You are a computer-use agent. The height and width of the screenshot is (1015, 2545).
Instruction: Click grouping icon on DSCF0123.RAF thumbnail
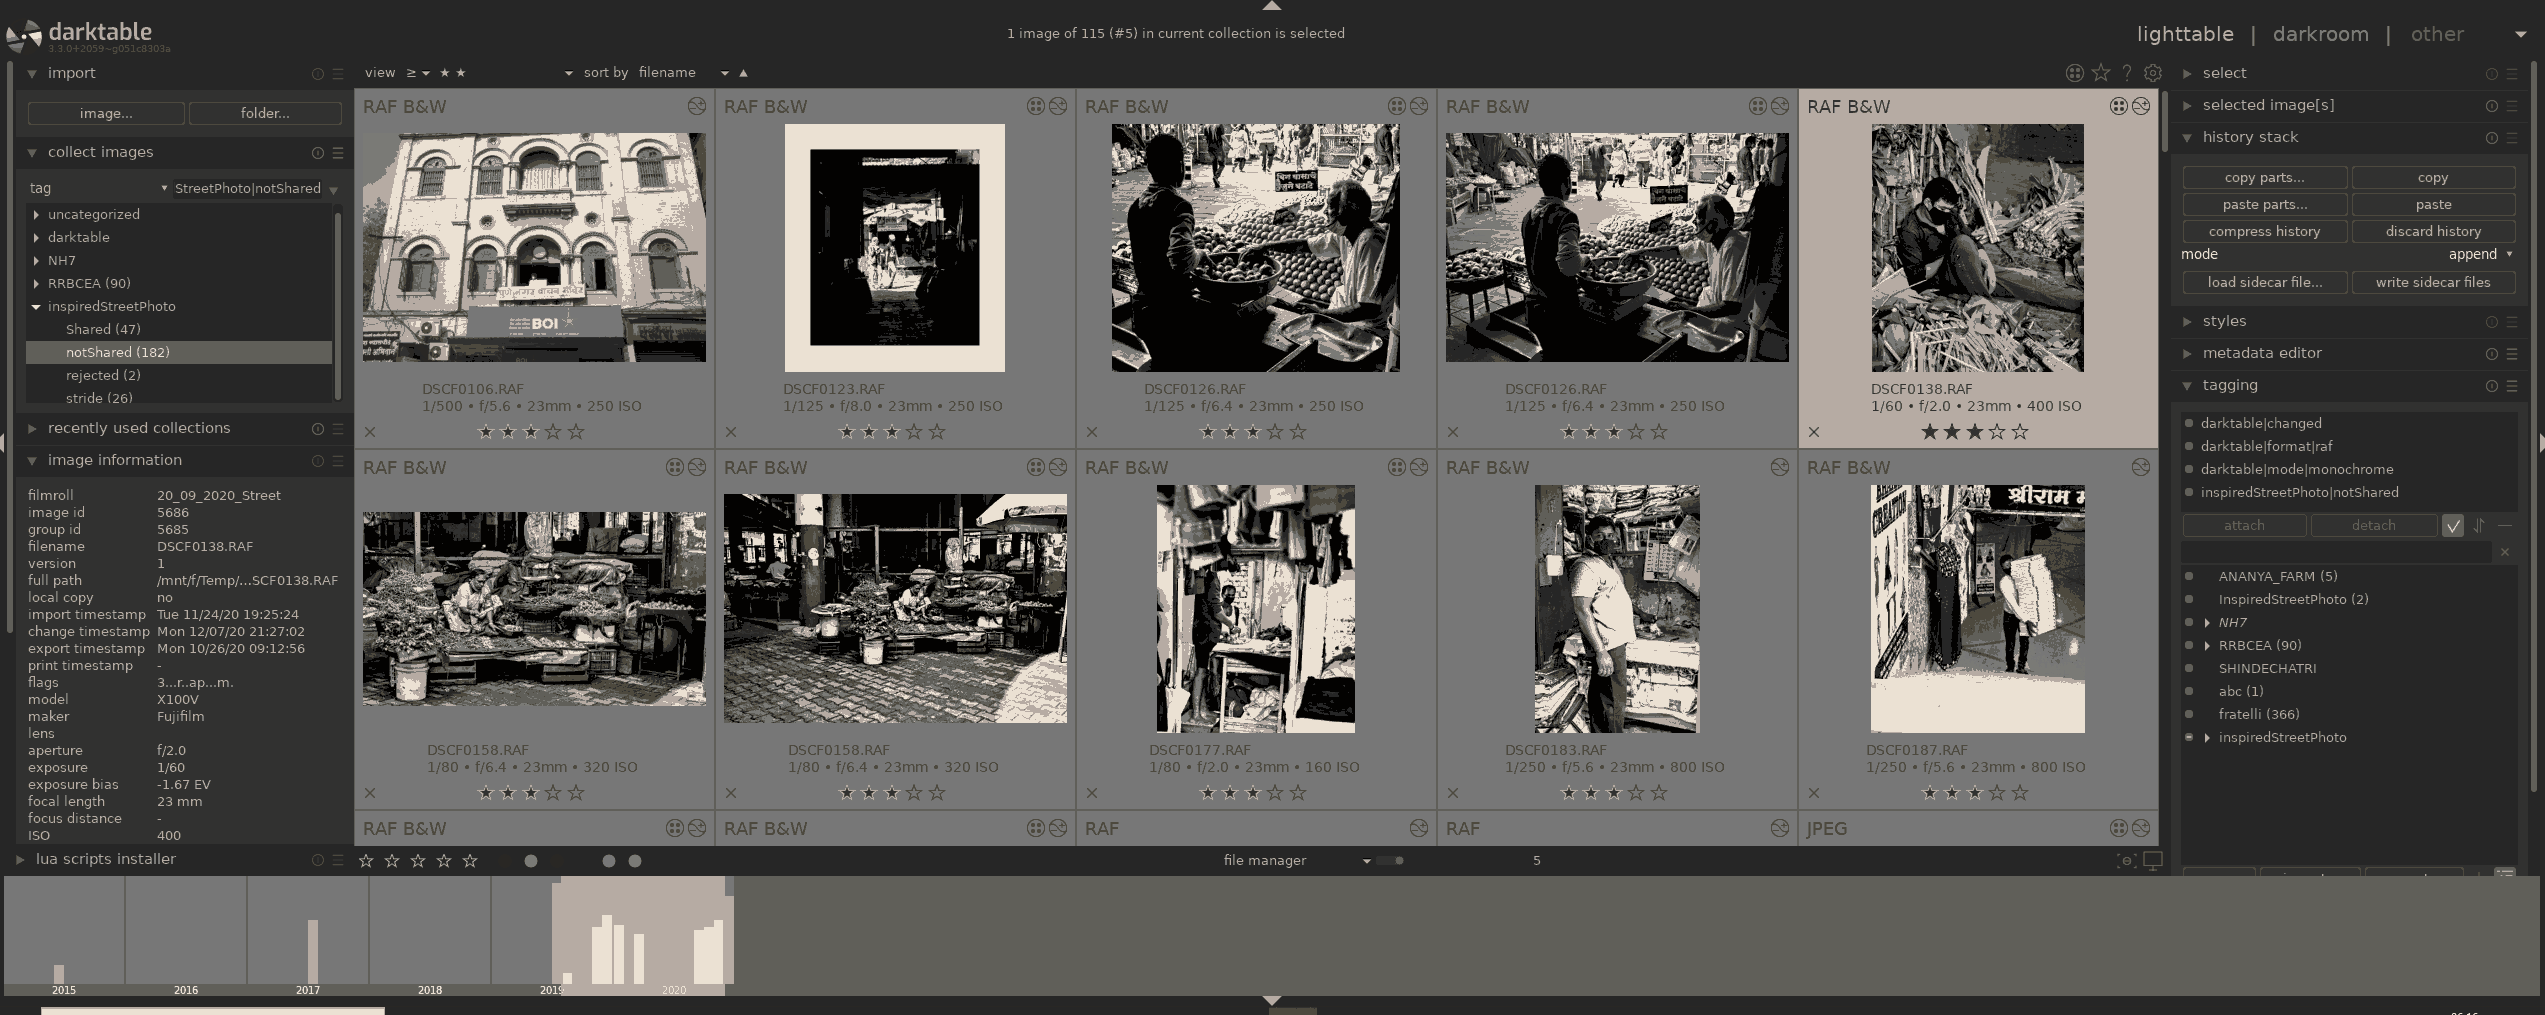coord(1035,106)
